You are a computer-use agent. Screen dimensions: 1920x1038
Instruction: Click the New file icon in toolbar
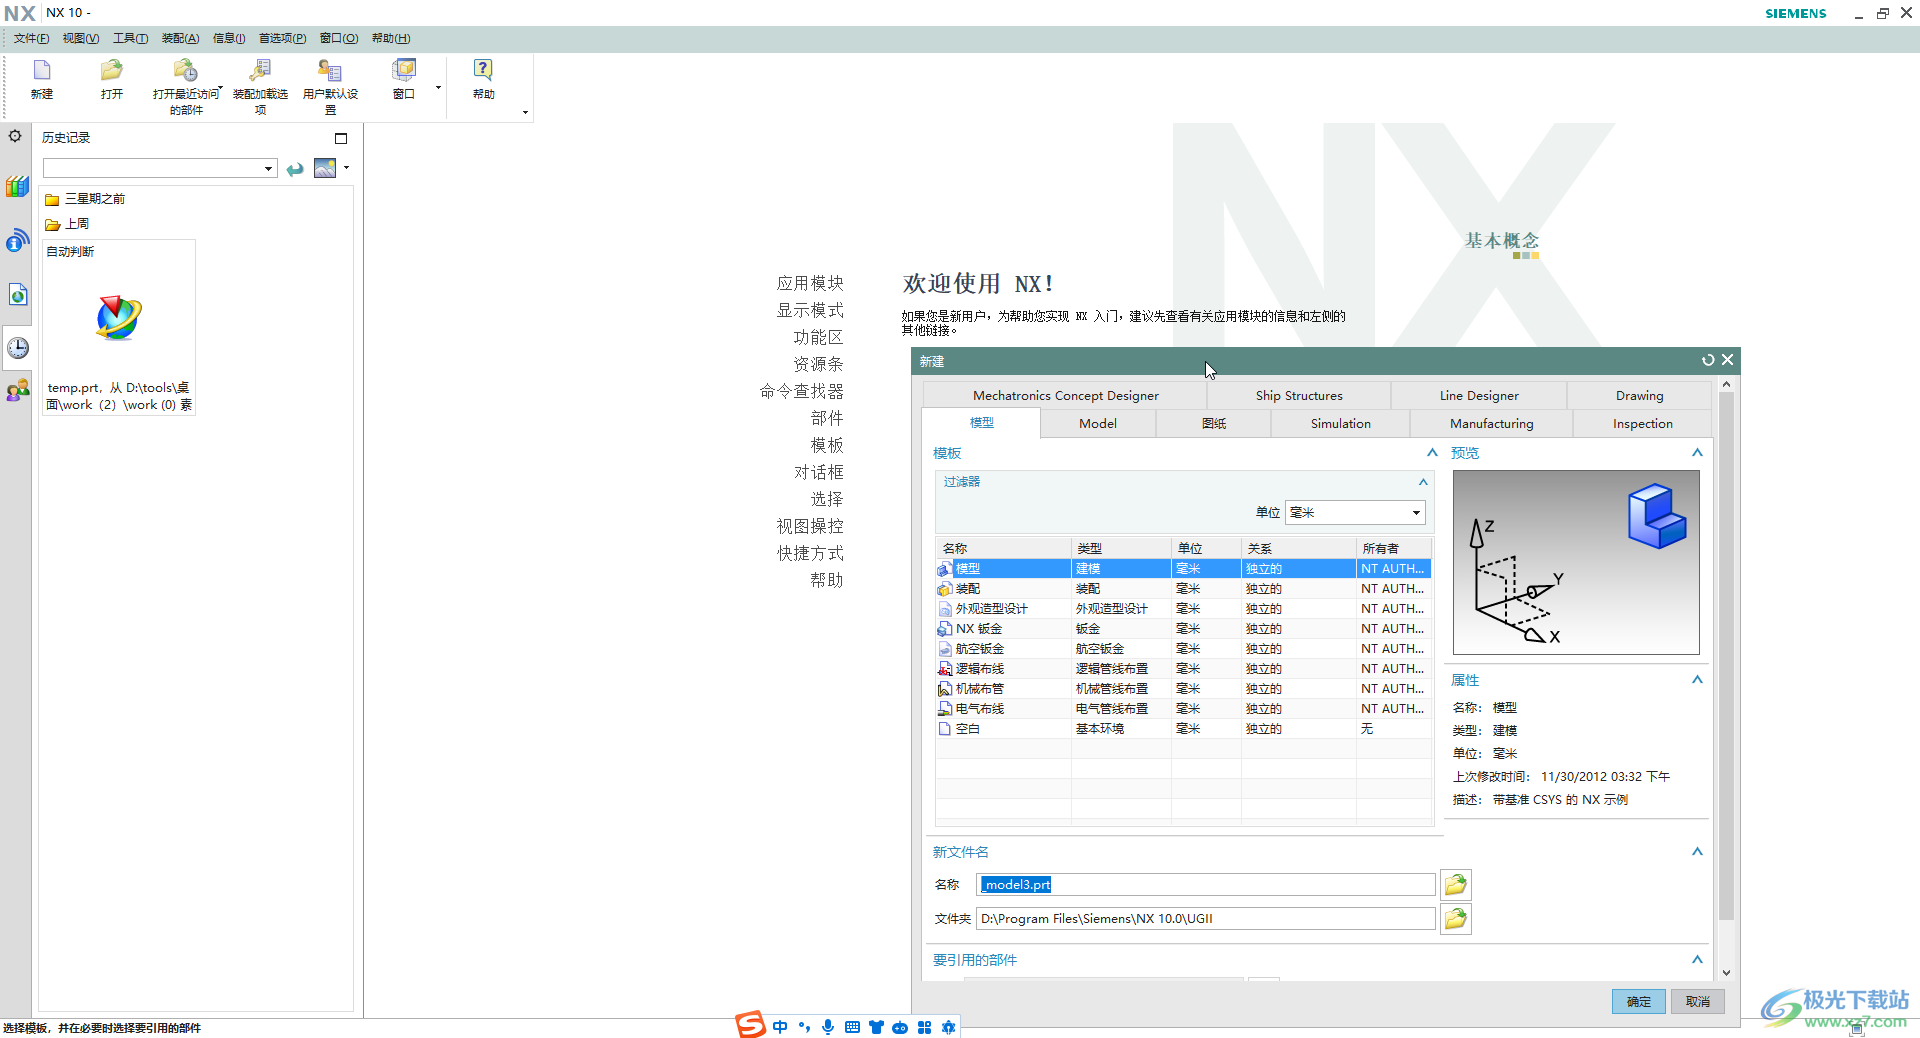[42, 71]
